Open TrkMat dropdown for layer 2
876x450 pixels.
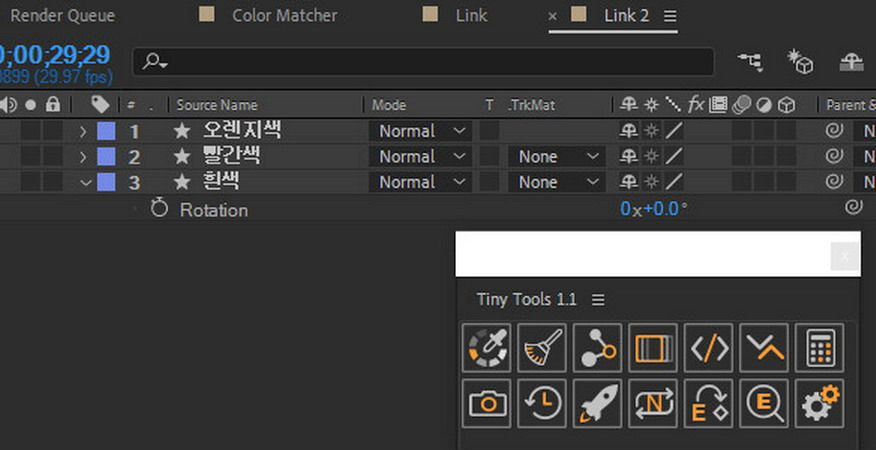pos(556,157)
